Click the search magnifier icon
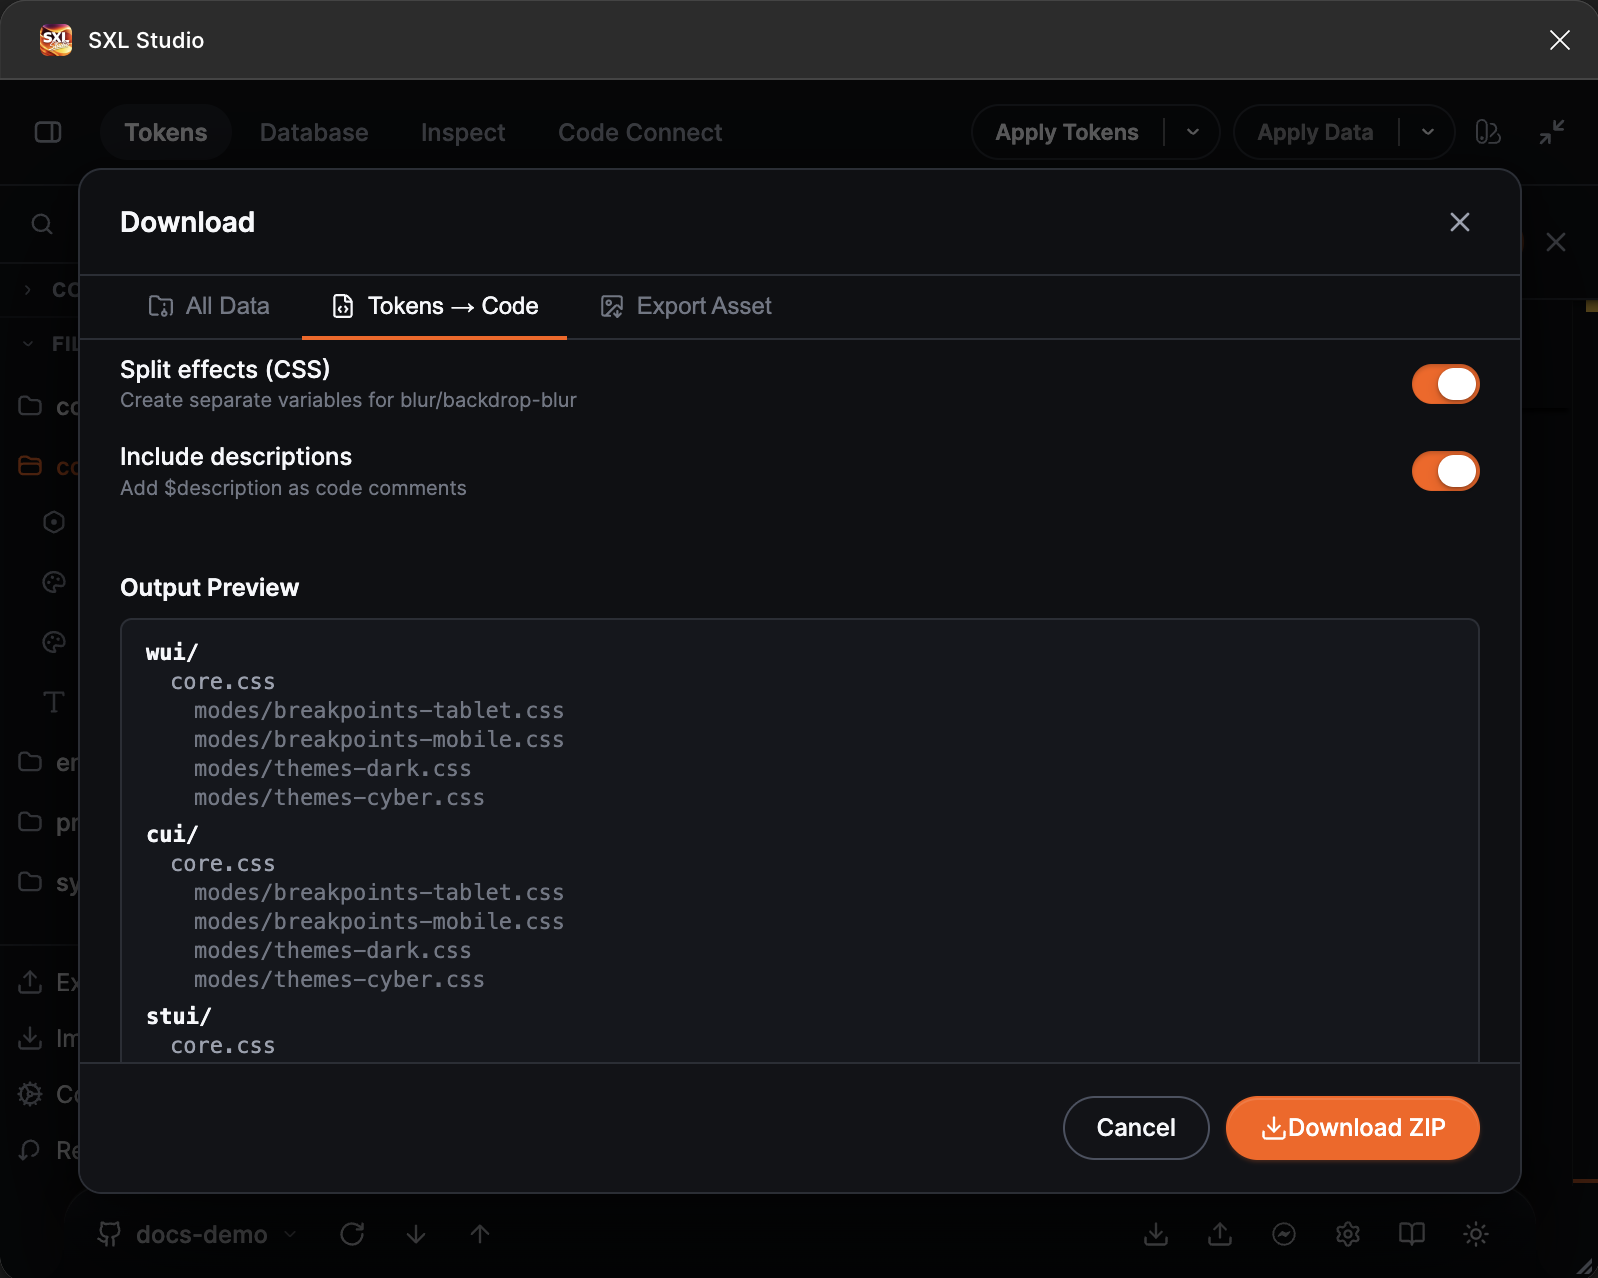 point(42,224)
